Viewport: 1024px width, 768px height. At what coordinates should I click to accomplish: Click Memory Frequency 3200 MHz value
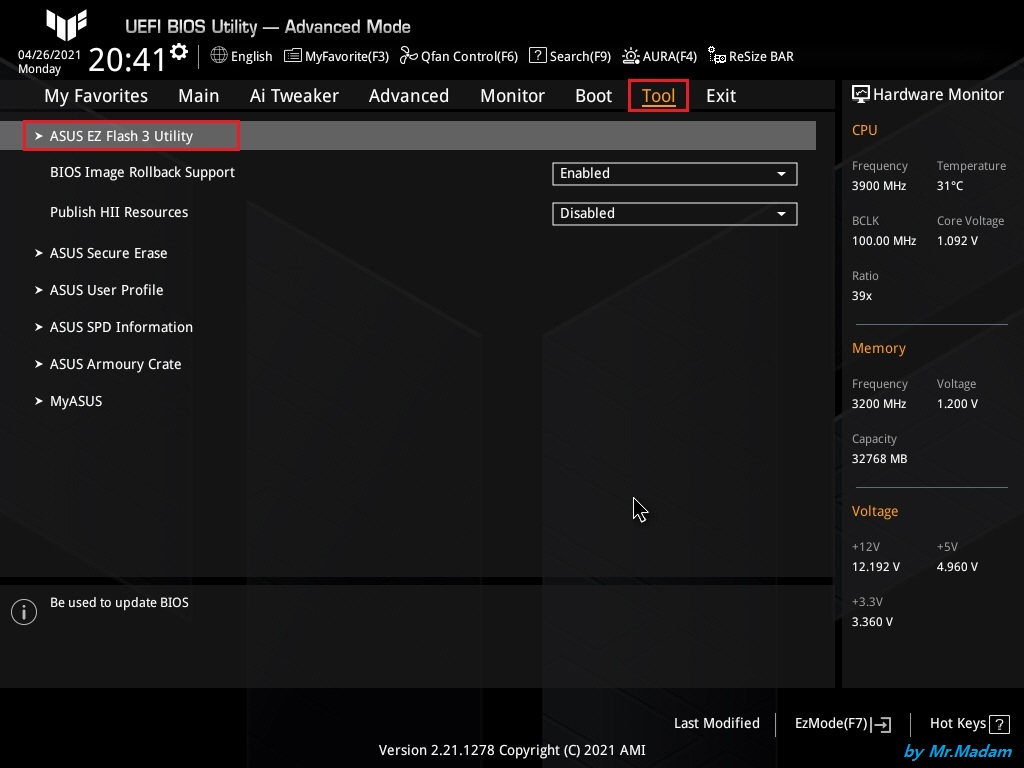[879, 404]
